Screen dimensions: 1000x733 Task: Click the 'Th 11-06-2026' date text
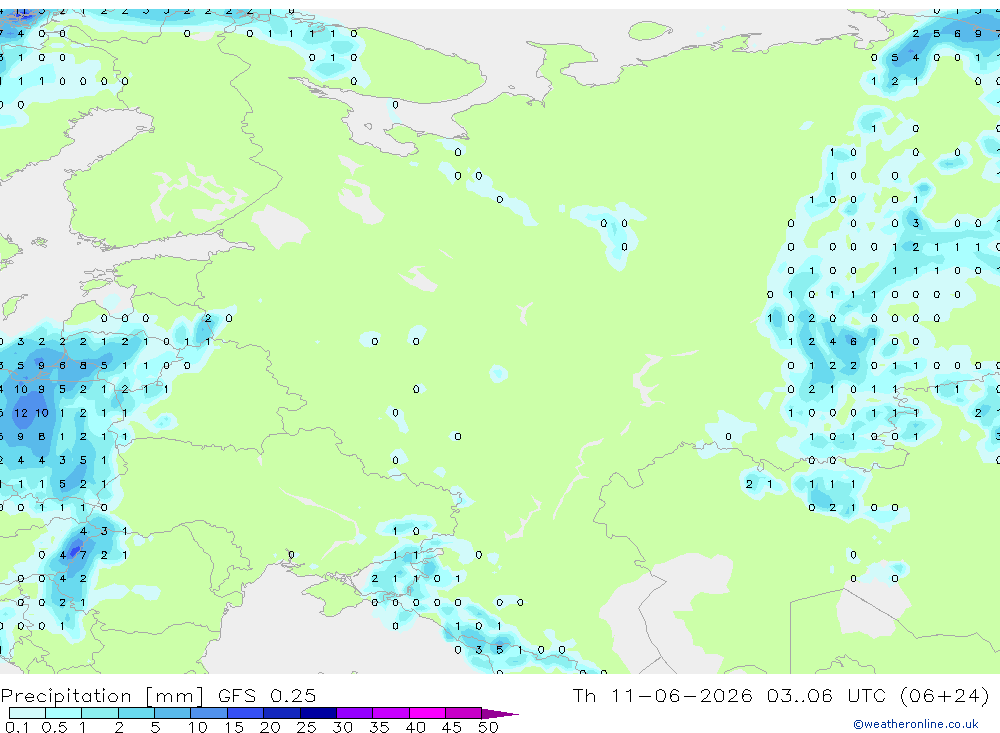[662, 695]
